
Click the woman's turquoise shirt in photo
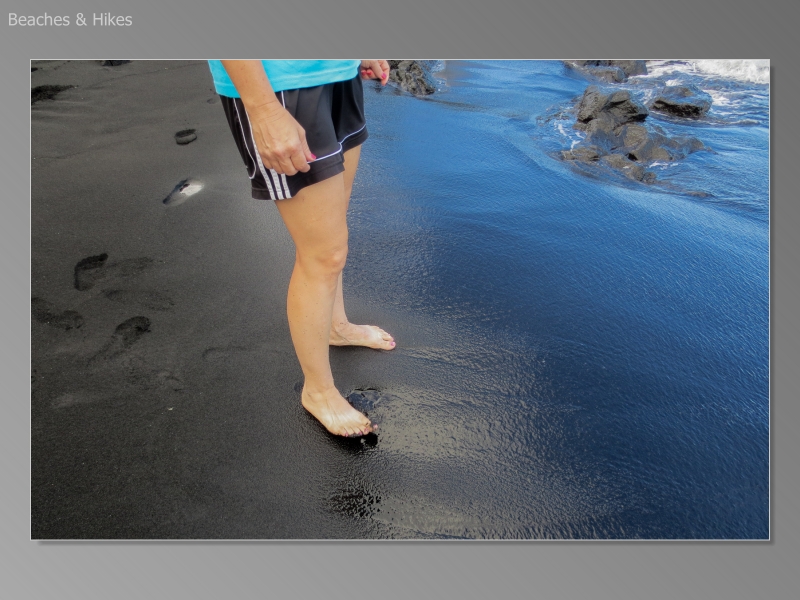[x=285, y=75]
